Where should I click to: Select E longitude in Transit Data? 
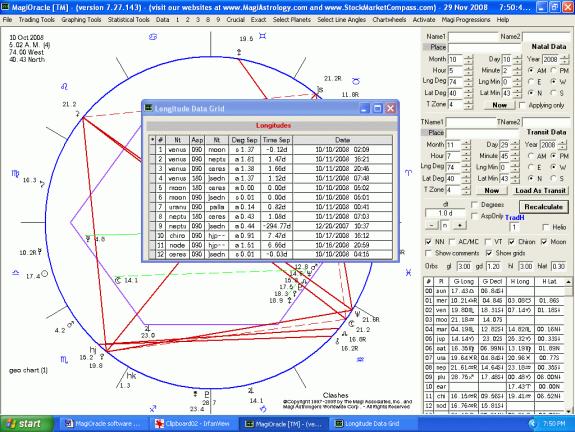coord(531,167)
